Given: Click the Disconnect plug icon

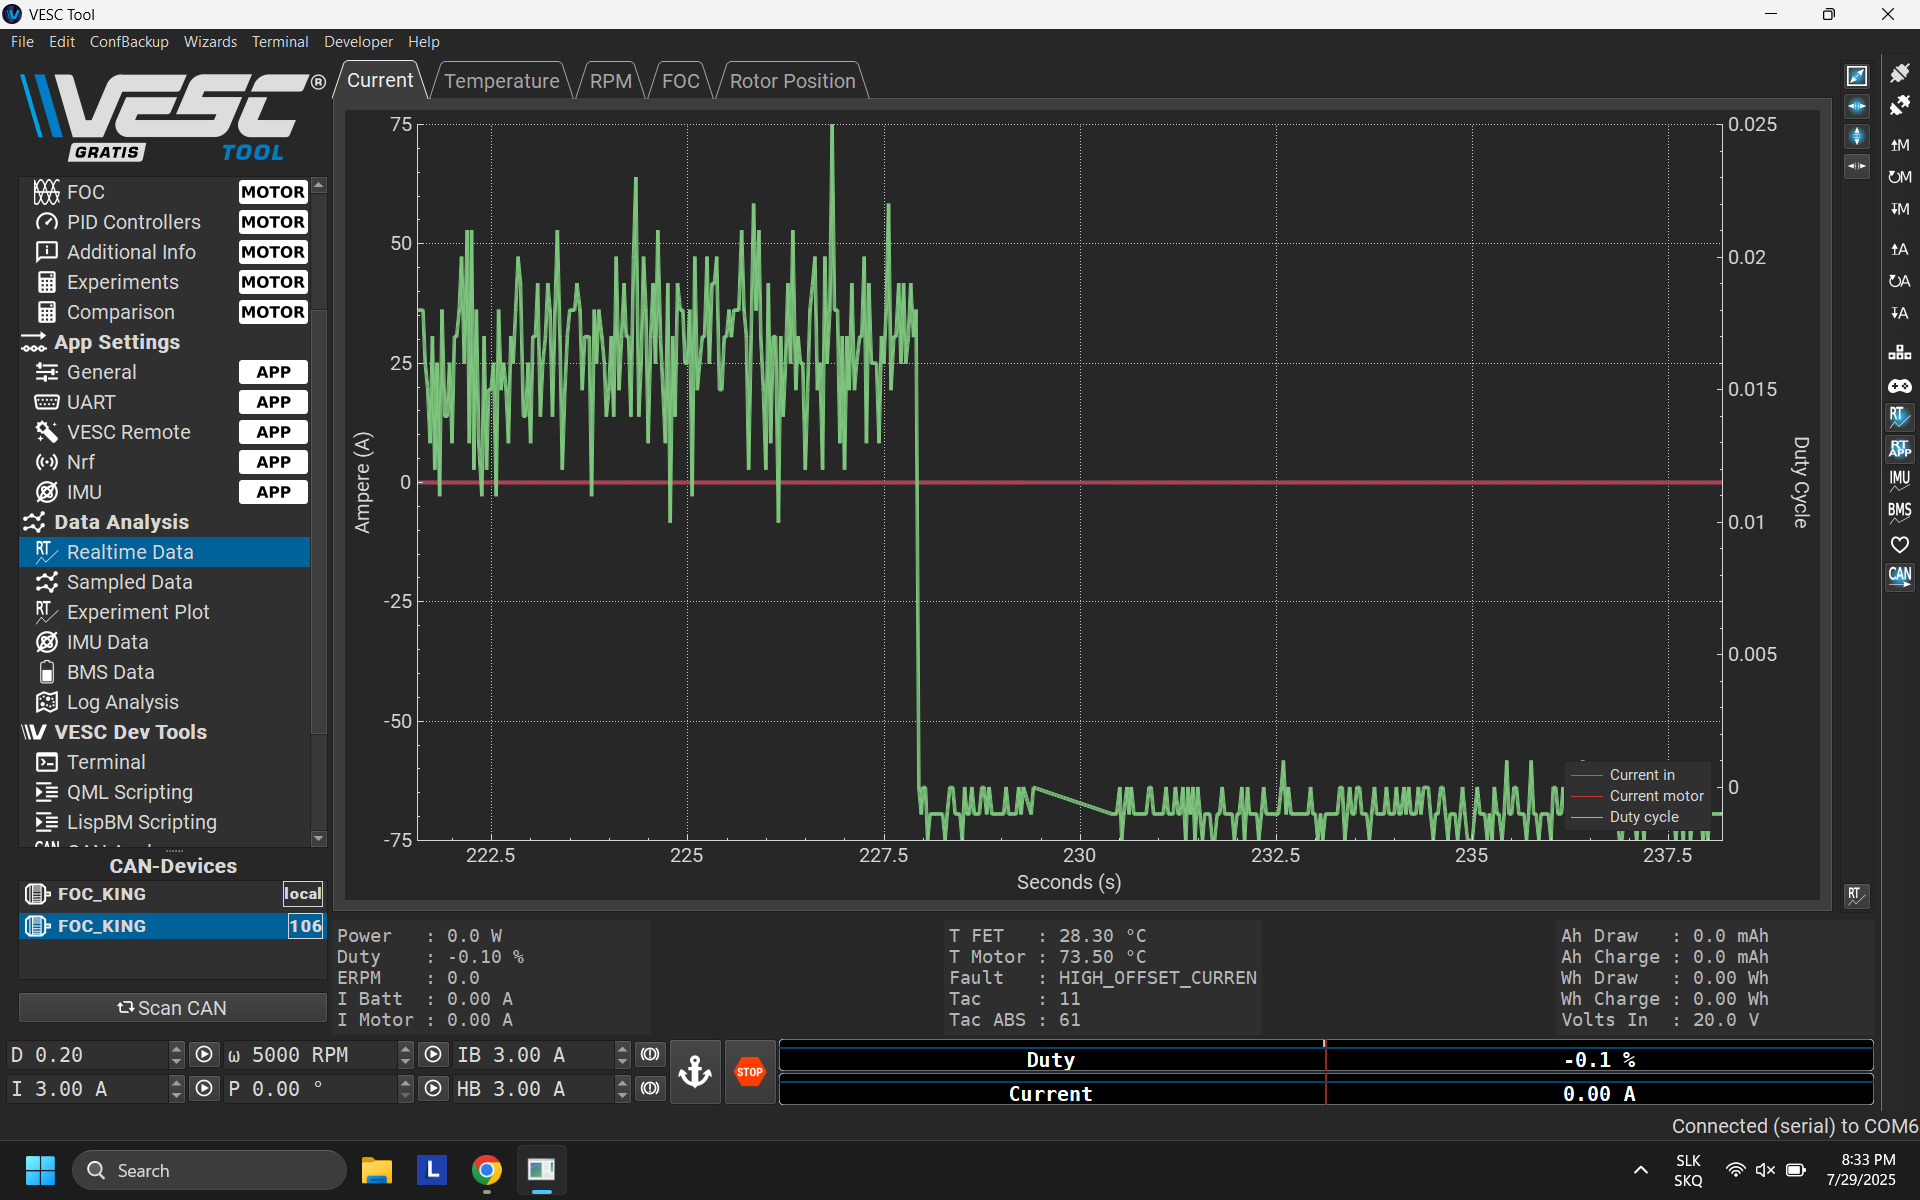Looking at the screenshot, I should pos(1899,105).
